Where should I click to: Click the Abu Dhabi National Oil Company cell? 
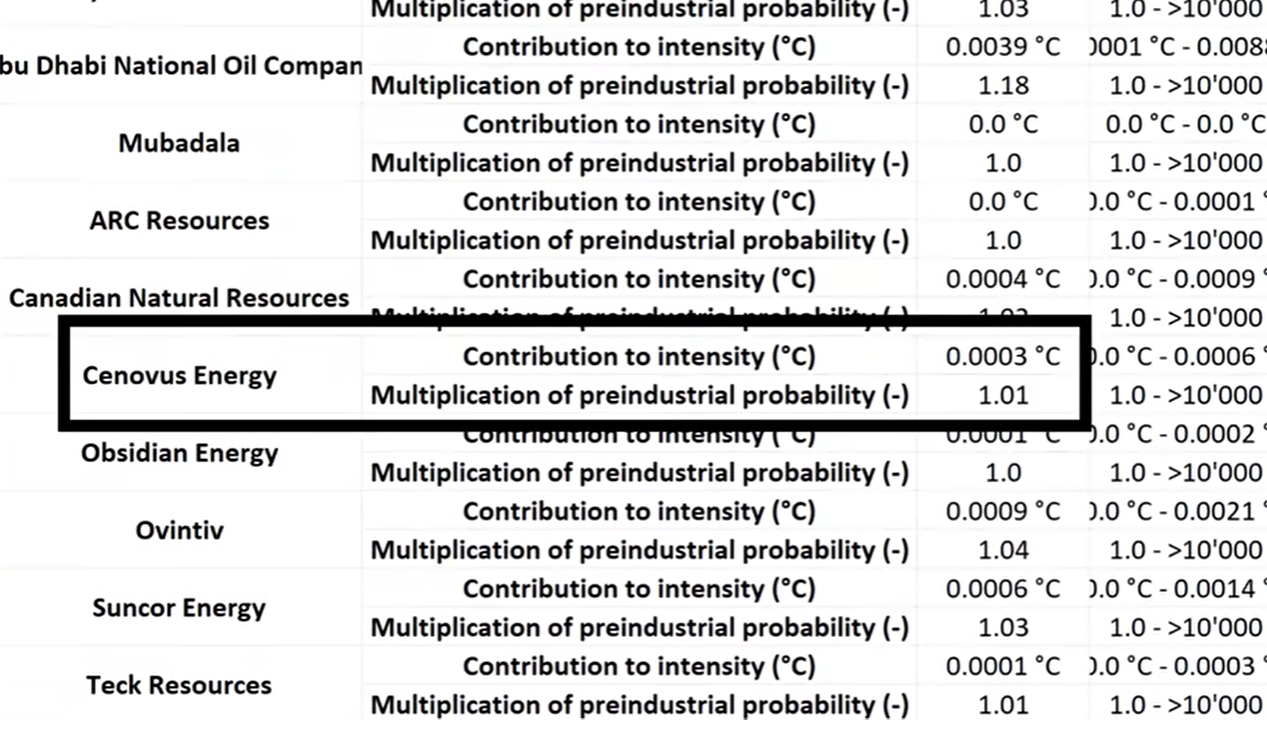point(181,66)
